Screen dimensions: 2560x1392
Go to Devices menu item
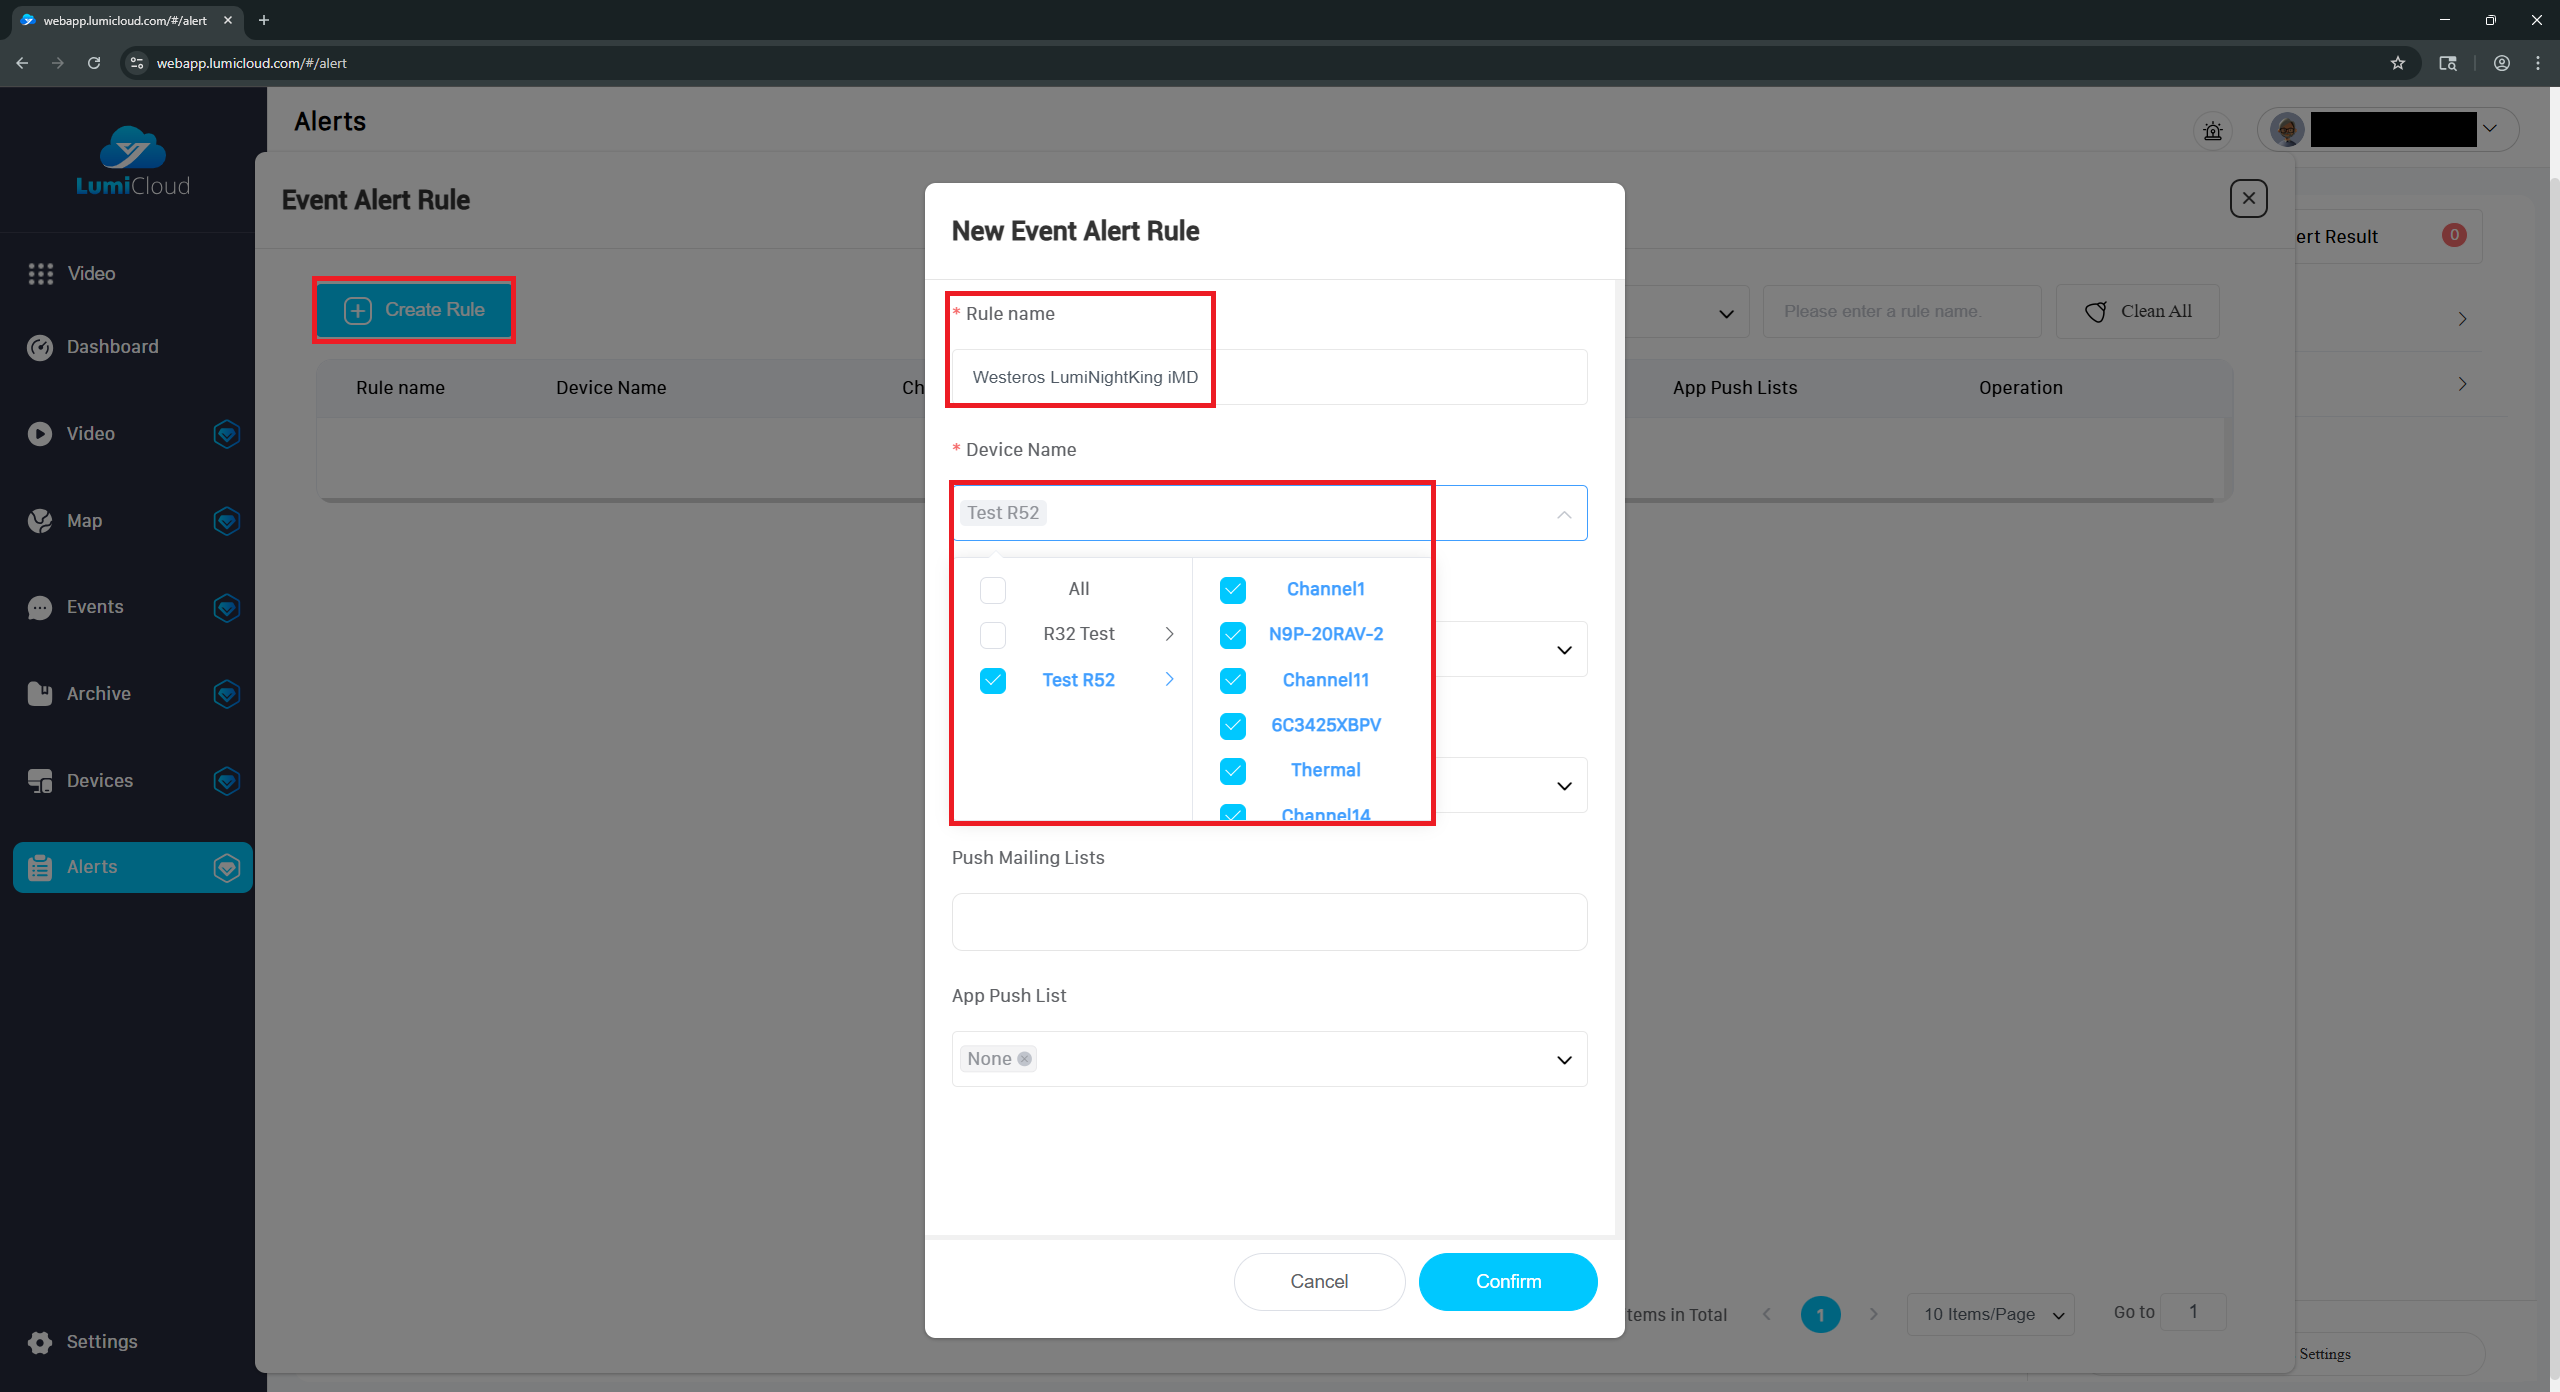(x=99, y=781)
